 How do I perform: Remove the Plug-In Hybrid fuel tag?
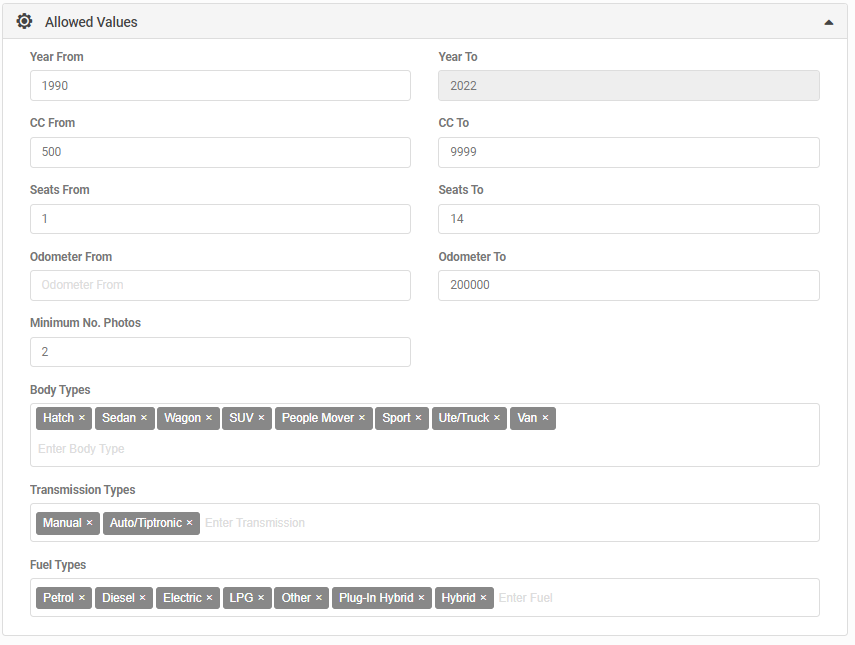(421, 598)
